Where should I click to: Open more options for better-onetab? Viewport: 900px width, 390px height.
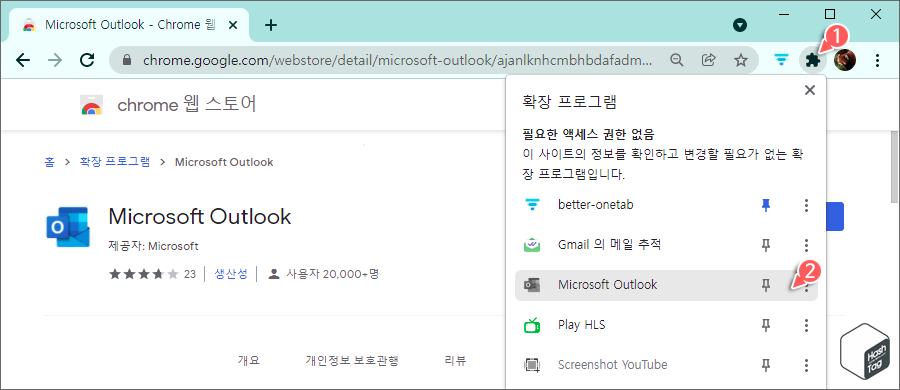[806, 205]
